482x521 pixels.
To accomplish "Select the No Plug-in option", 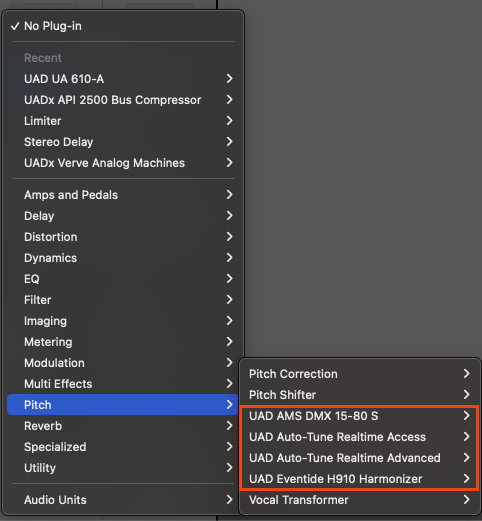I will [x=122, y=26].
